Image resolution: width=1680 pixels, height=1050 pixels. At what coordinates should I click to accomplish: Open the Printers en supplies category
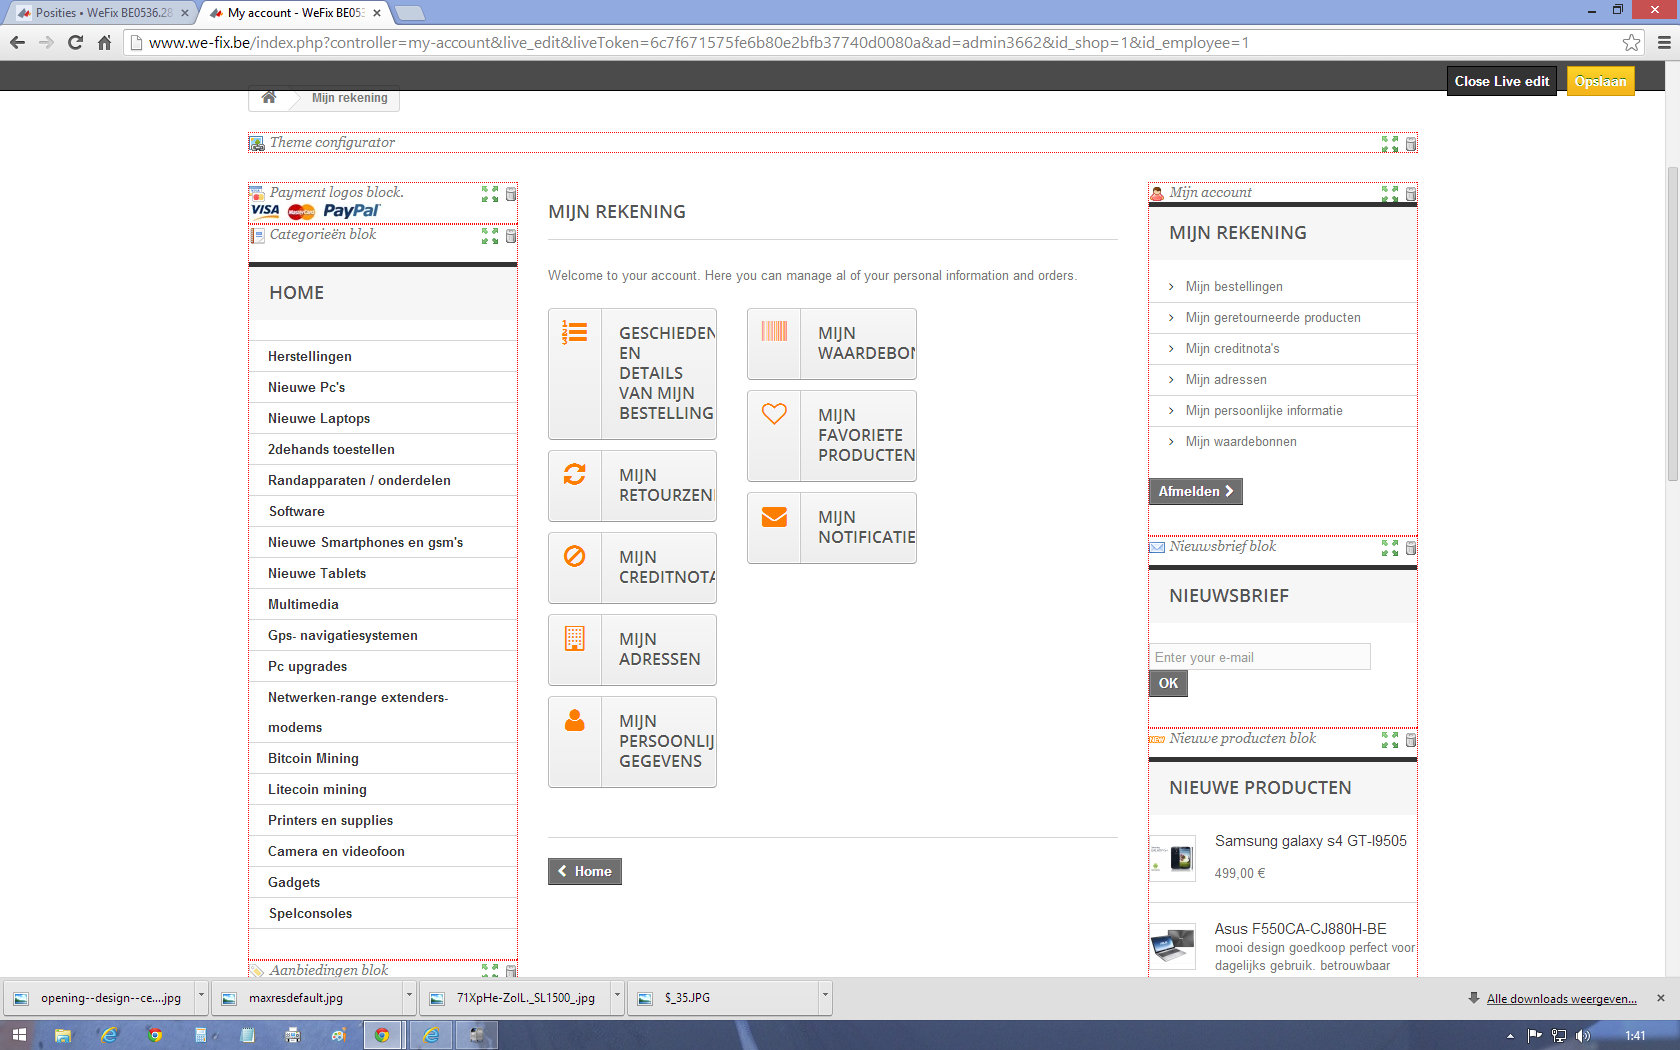click(x=330, y=820)
